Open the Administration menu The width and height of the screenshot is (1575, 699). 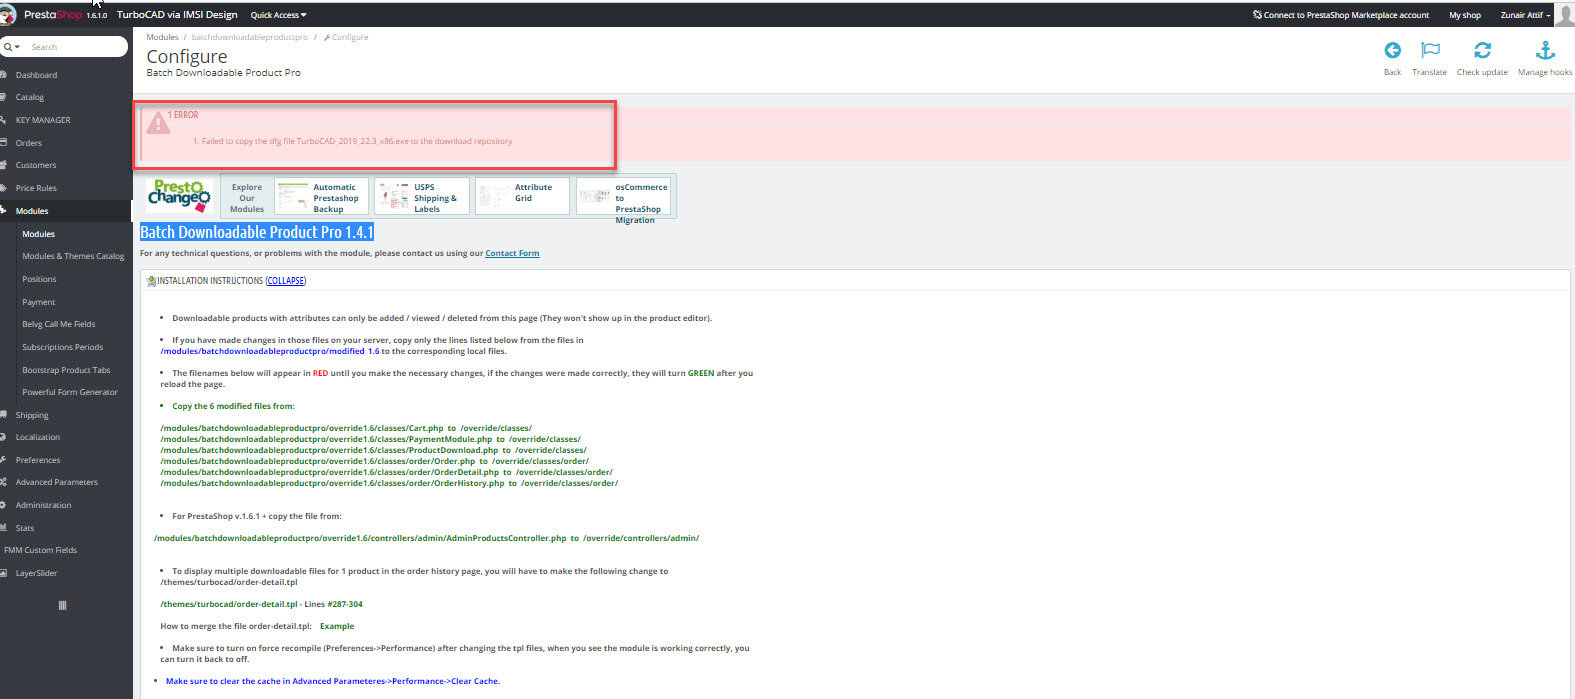pyautogui.click(x=43, y=505)
